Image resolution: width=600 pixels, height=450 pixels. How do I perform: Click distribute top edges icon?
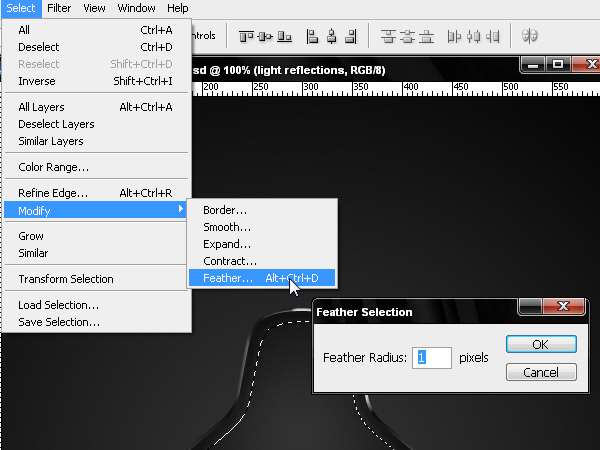tap(388, 37)
